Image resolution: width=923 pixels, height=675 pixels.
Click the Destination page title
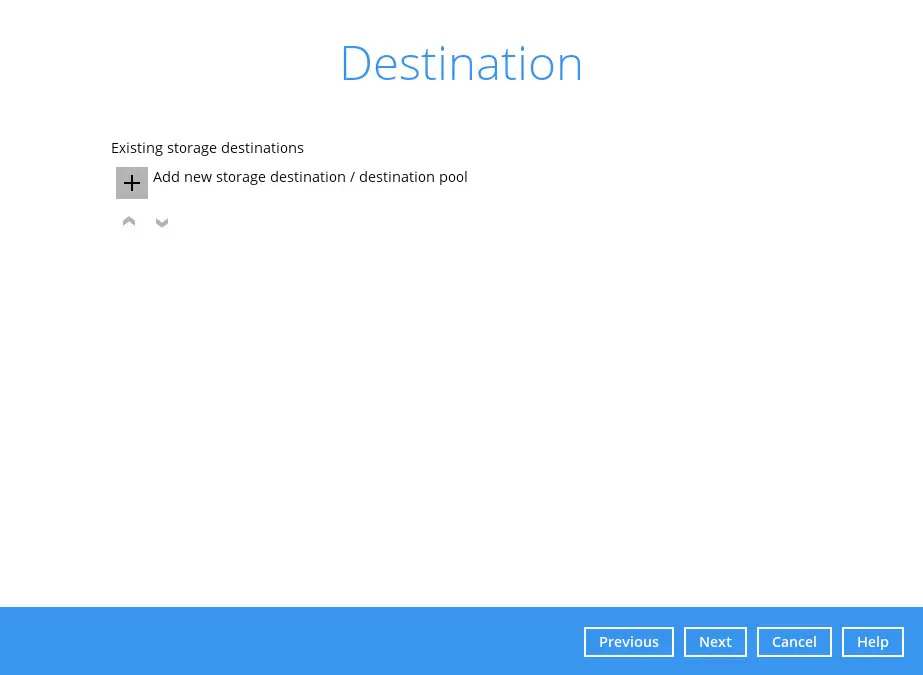(x=461, y=63)
